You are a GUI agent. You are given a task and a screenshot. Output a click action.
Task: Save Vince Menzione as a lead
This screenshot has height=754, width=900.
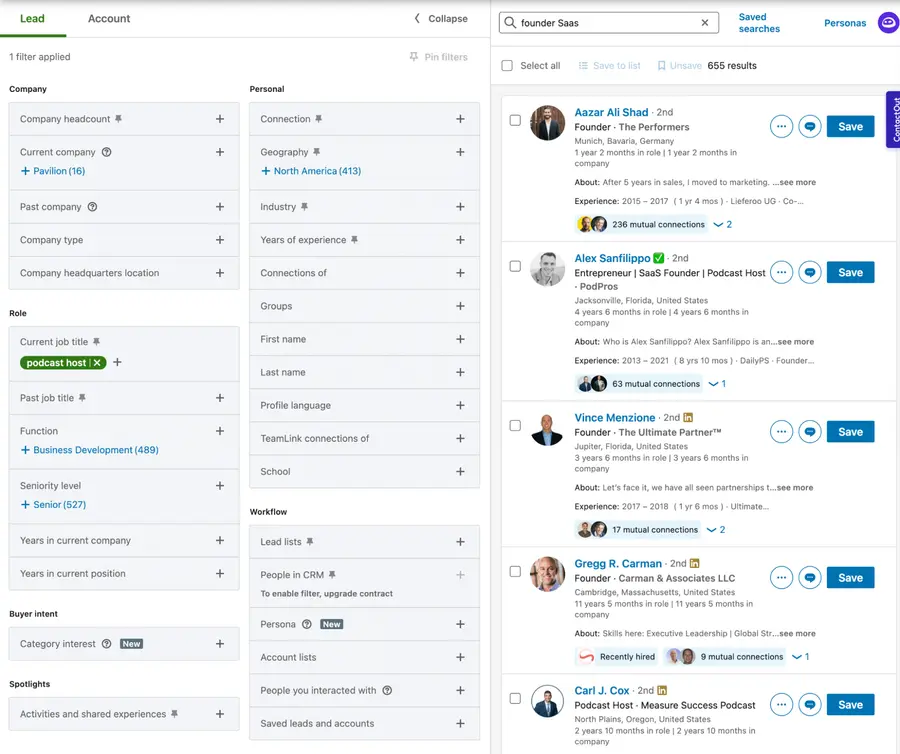point(850,431)
